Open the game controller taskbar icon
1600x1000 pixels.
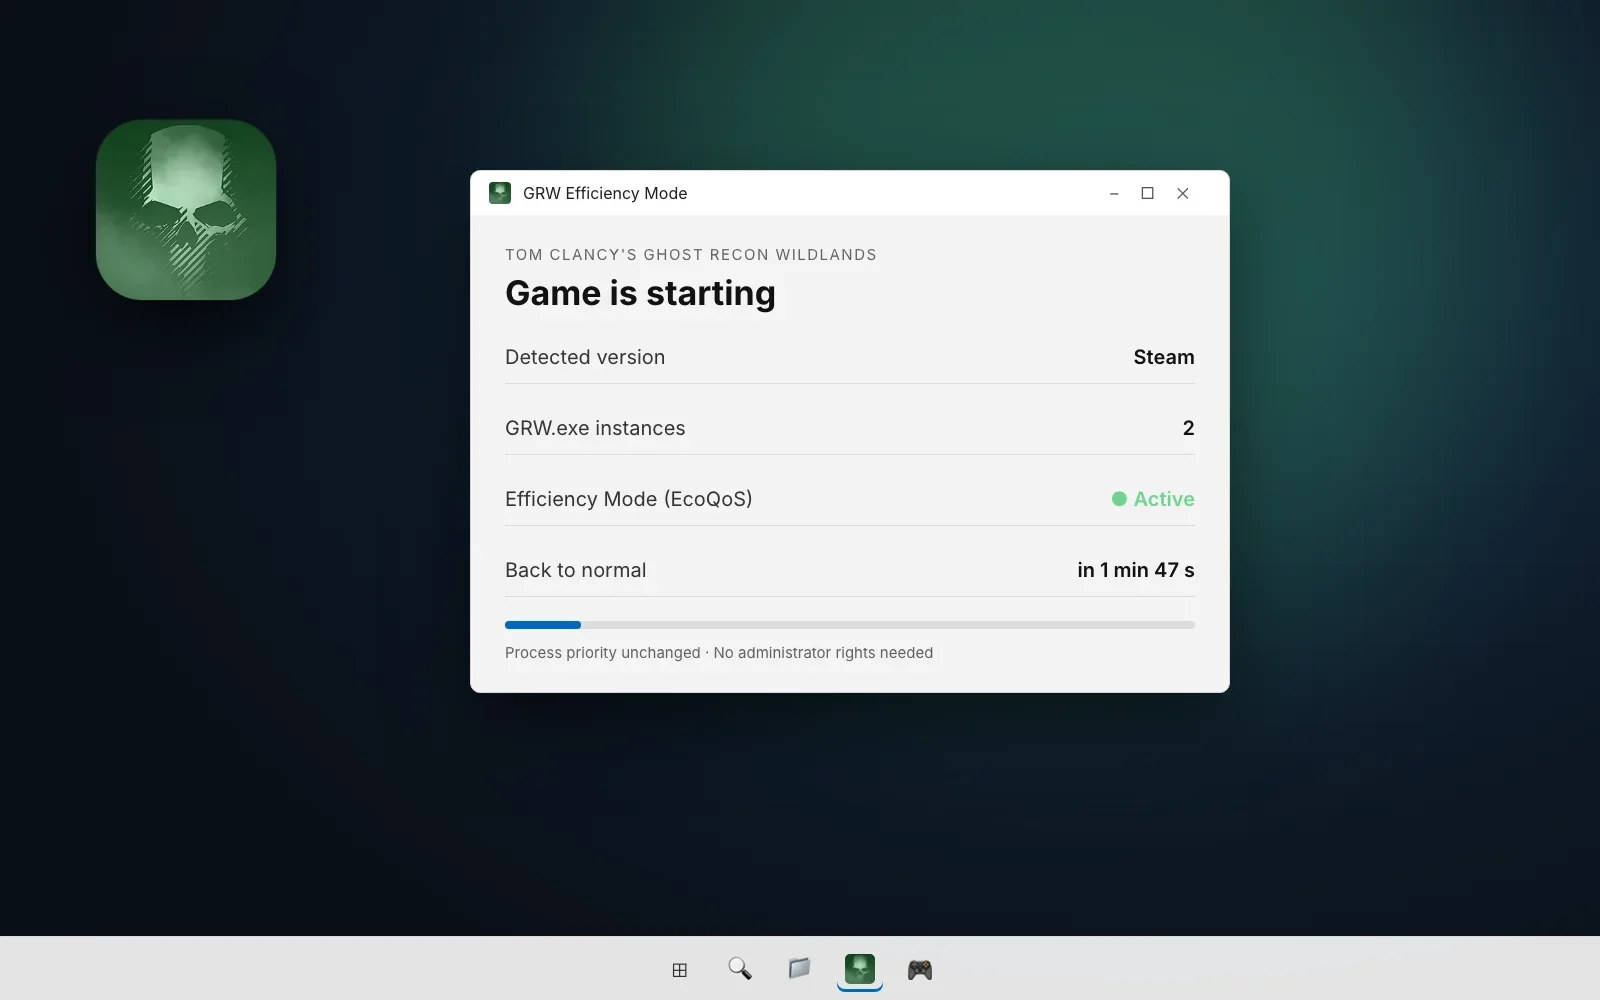click(920, 969)
